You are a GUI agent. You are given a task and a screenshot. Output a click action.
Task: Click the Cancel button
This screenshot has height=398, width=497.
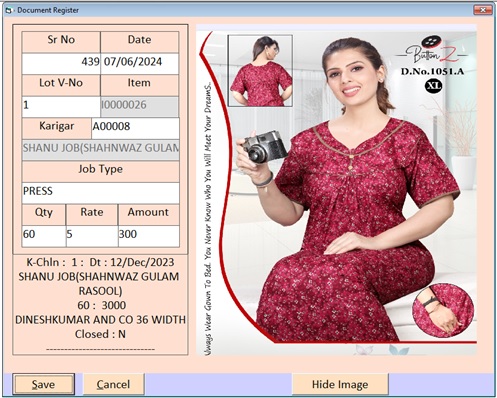pos(113,384)
